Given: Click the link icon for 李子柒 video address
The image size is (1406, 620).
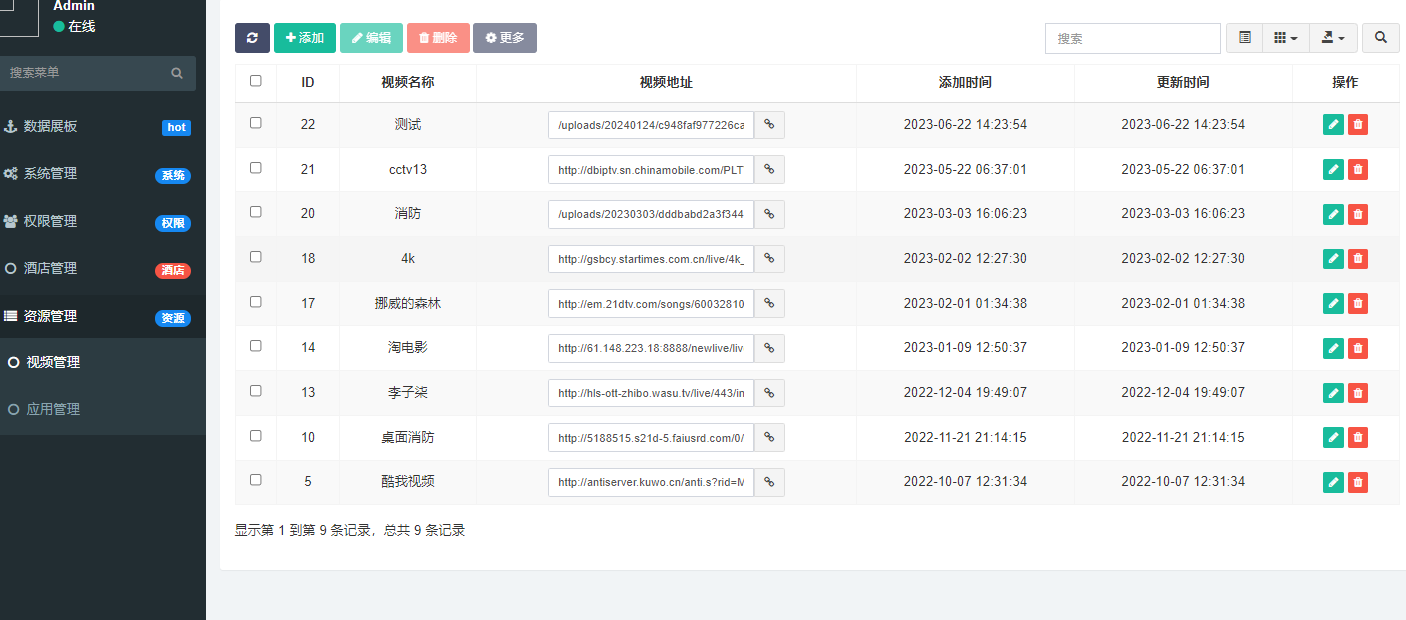Looking at the screenshot, I should 769,393.
